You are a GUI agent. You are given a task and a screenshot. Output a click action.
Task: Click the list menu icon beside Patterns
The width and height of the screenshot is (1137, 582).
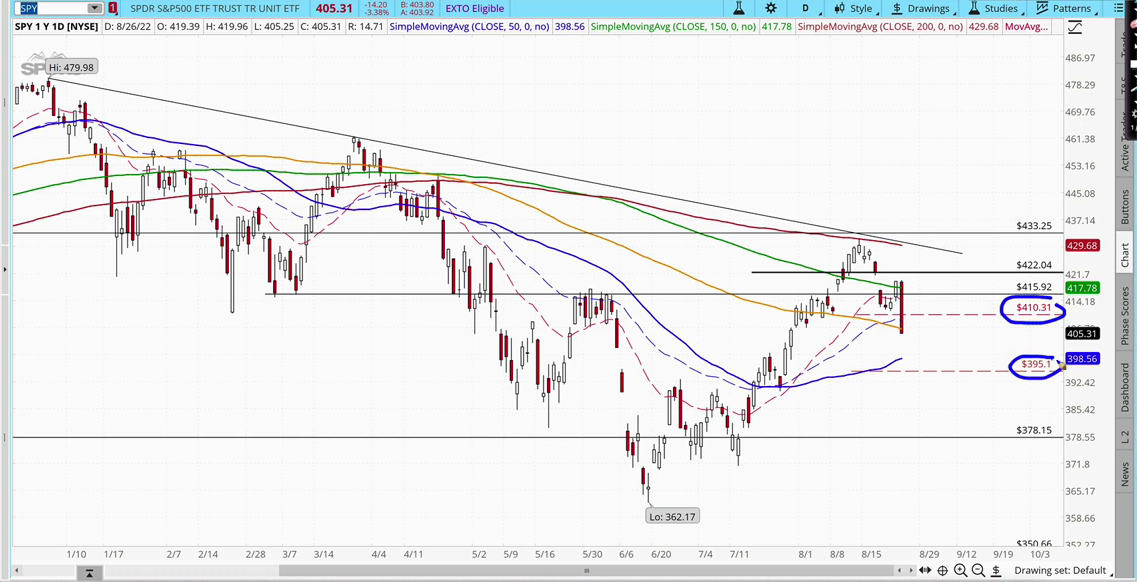tap(1117, 9)
